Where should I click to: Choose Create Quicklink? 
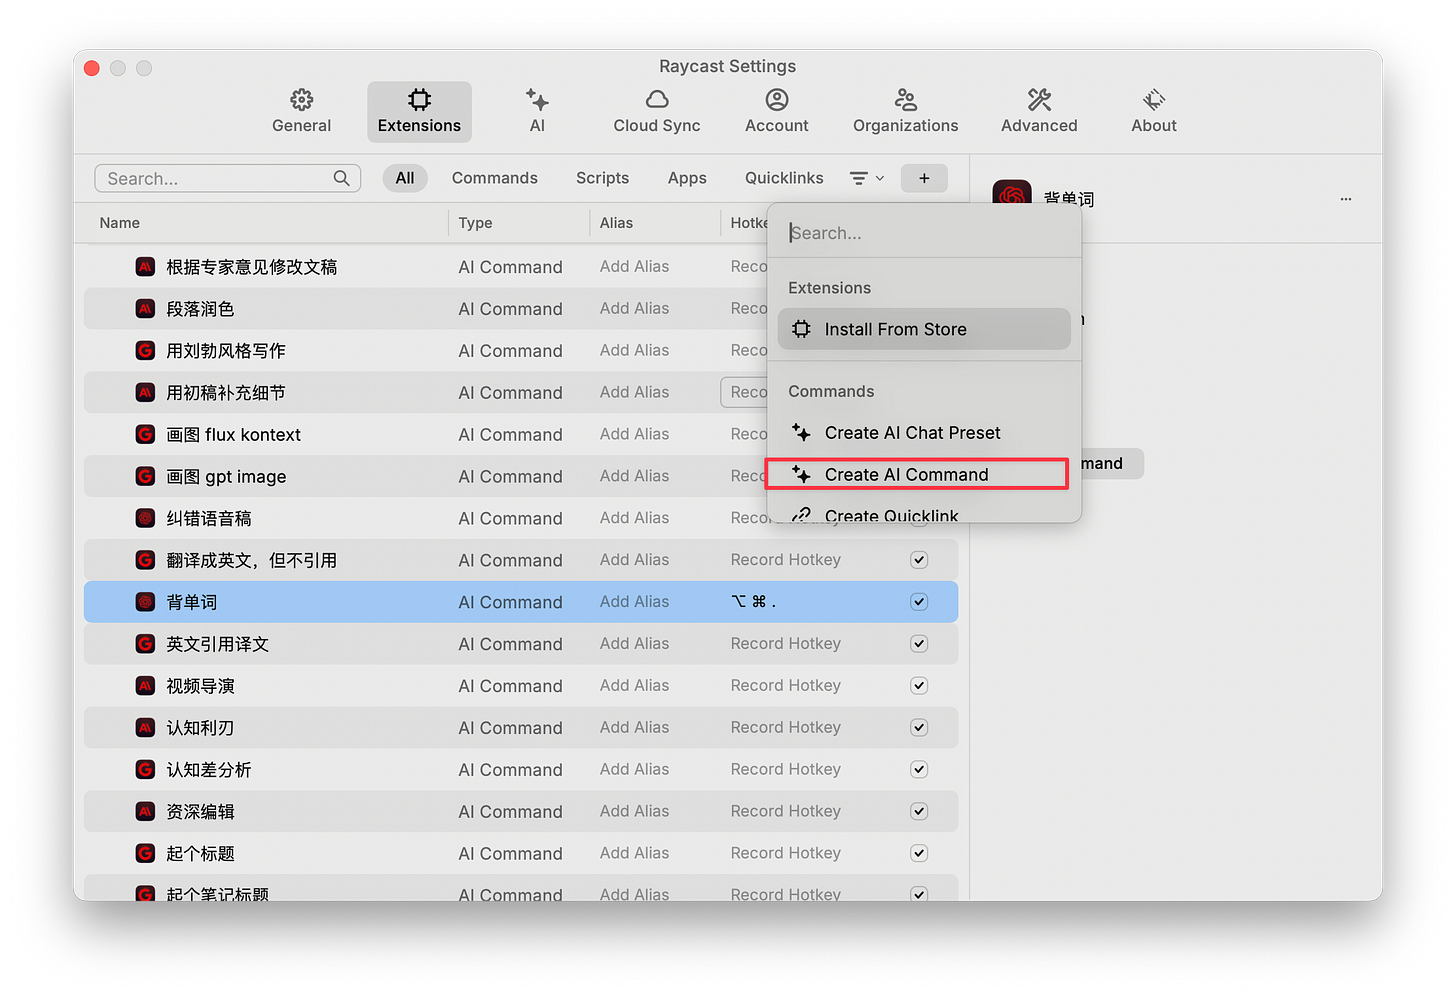924,514
